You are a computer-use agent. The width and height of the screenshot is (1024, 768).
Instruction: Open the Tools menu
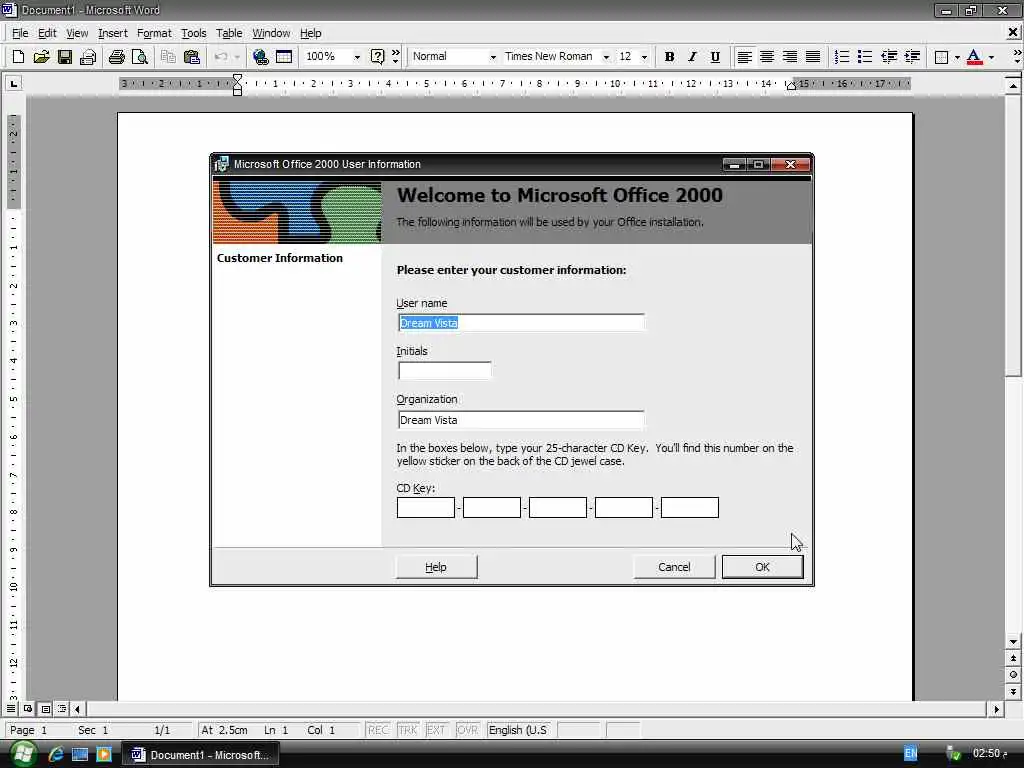tap(193, 33)
